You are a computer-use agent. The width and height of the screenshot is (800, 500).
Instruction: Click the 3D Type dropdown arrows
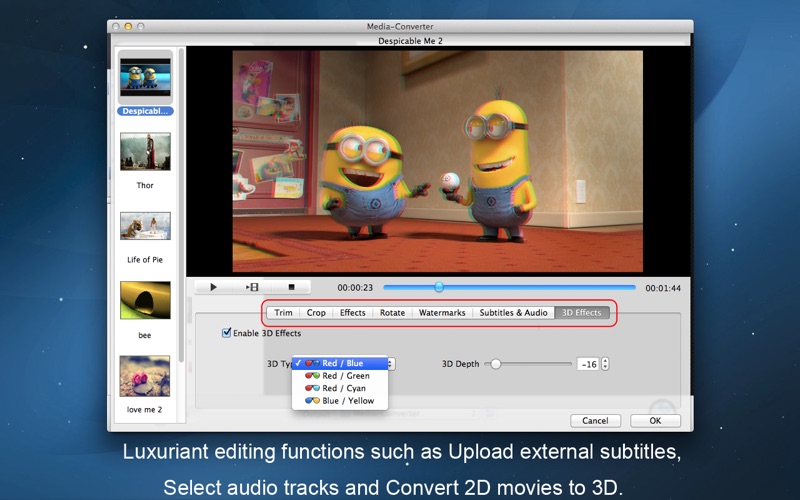[391, 364]
